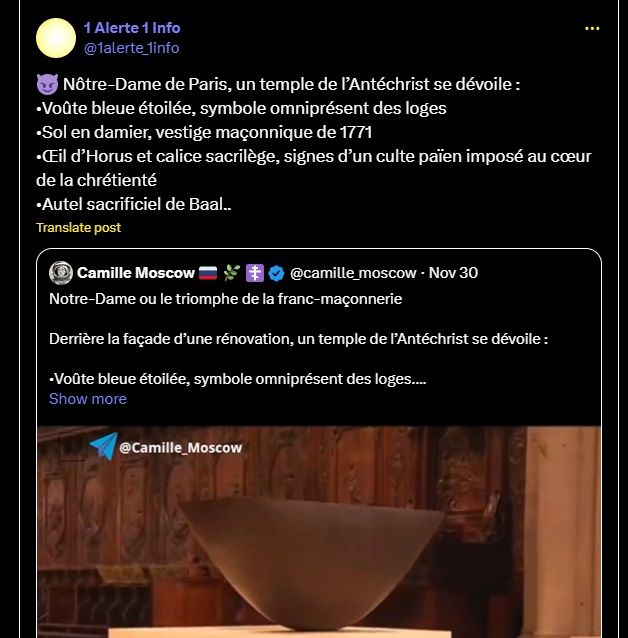Image resolution: width=628 pixels, height=638 pixels.
Task: Click the Russian flag emoji in quoted name
Action: point(208,273)
